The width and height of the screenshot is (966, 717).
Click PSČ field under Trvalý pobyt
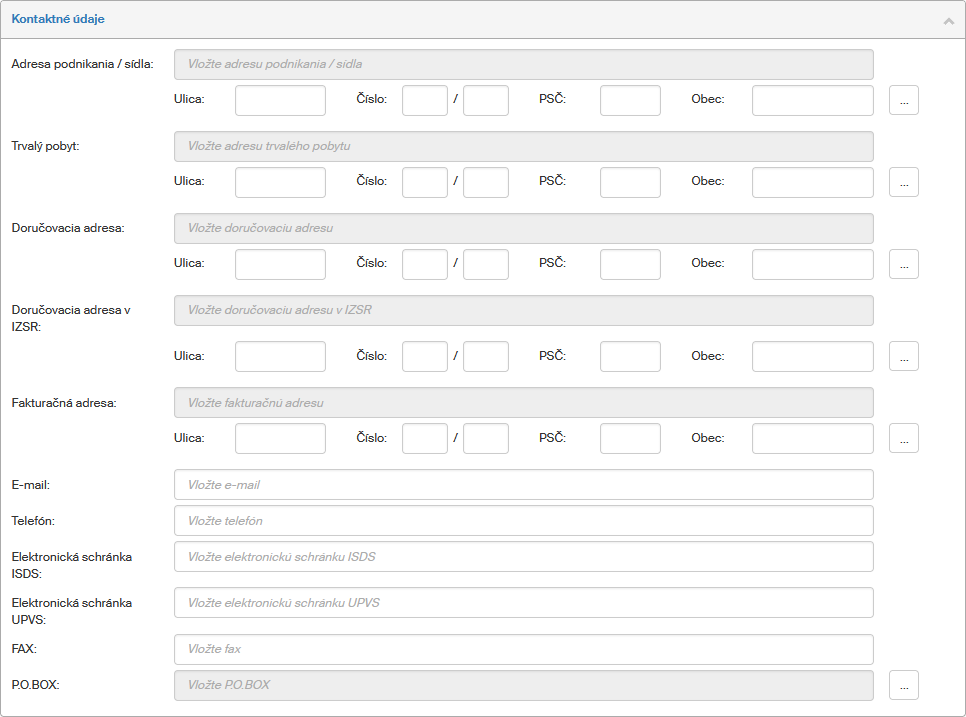click(x=630, y=182)
